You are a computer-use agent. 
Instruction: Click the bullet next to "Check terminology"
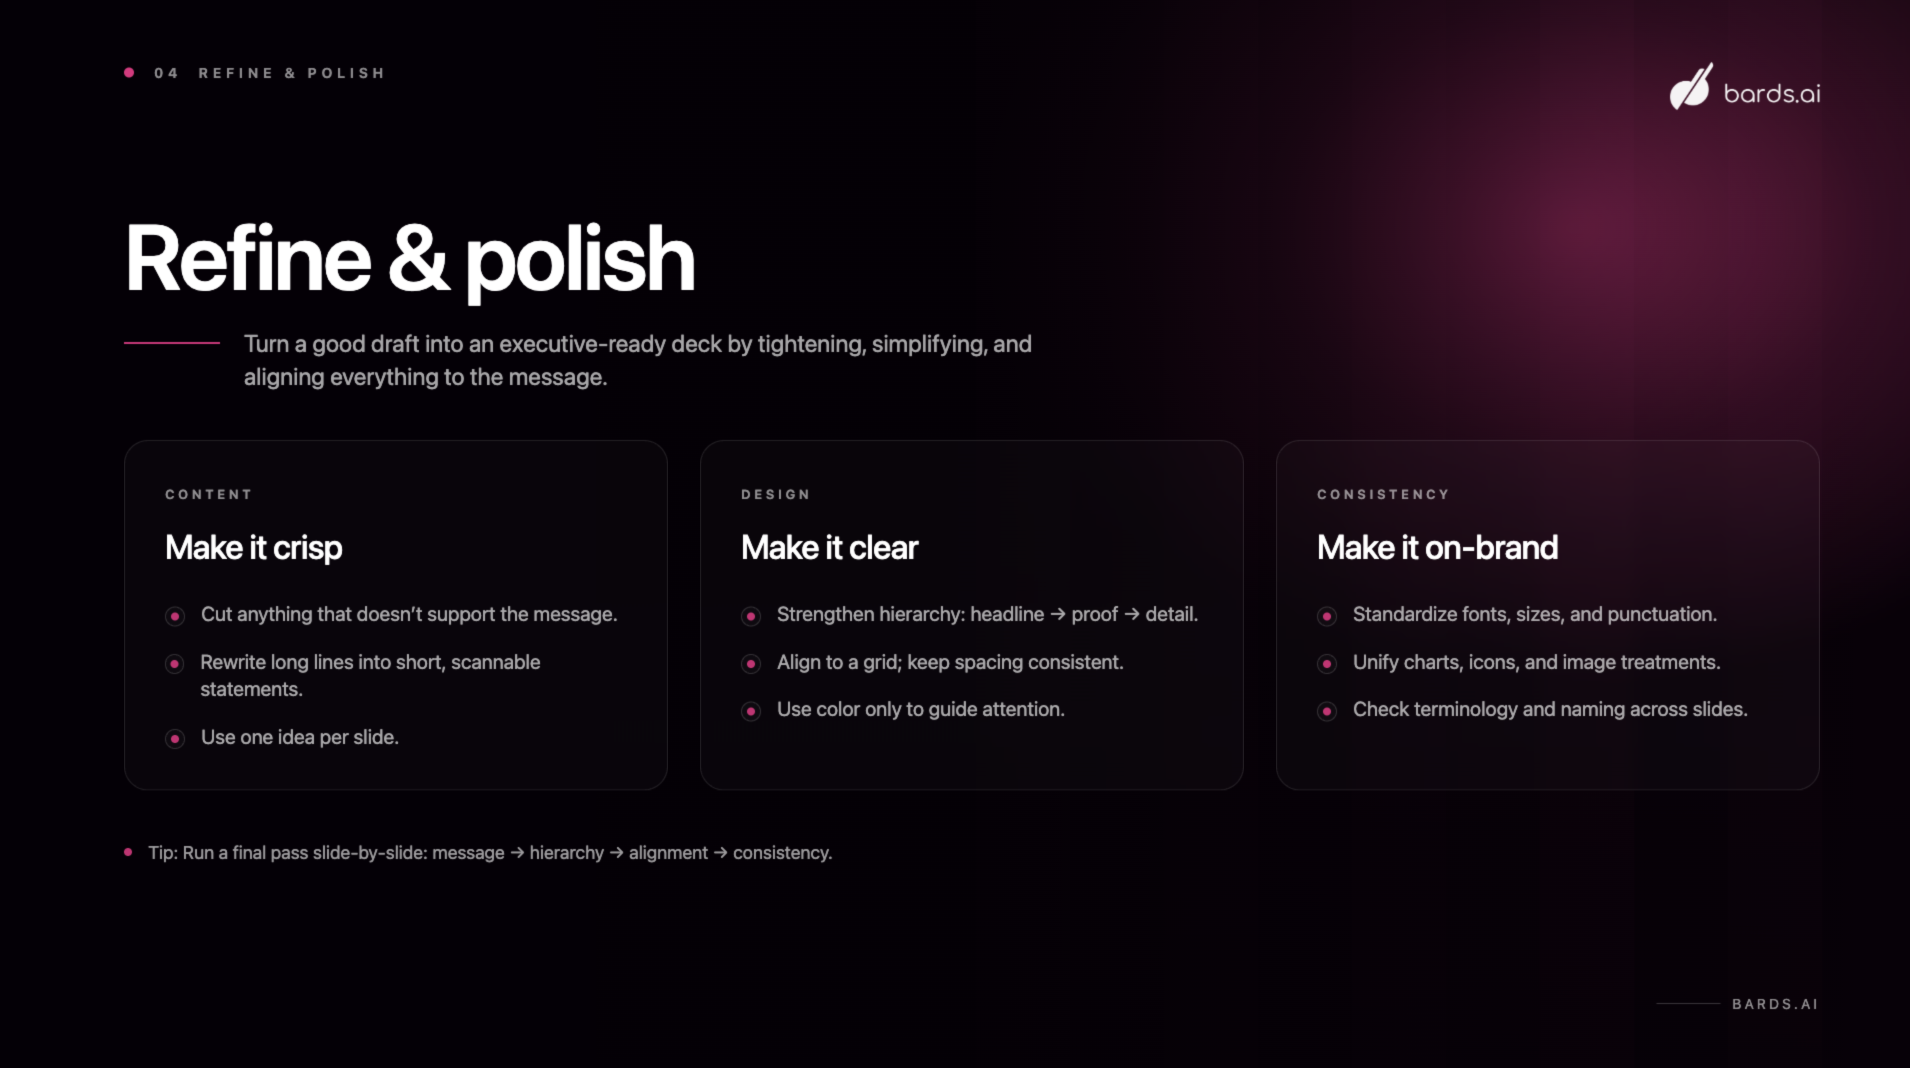(1327, 711)
